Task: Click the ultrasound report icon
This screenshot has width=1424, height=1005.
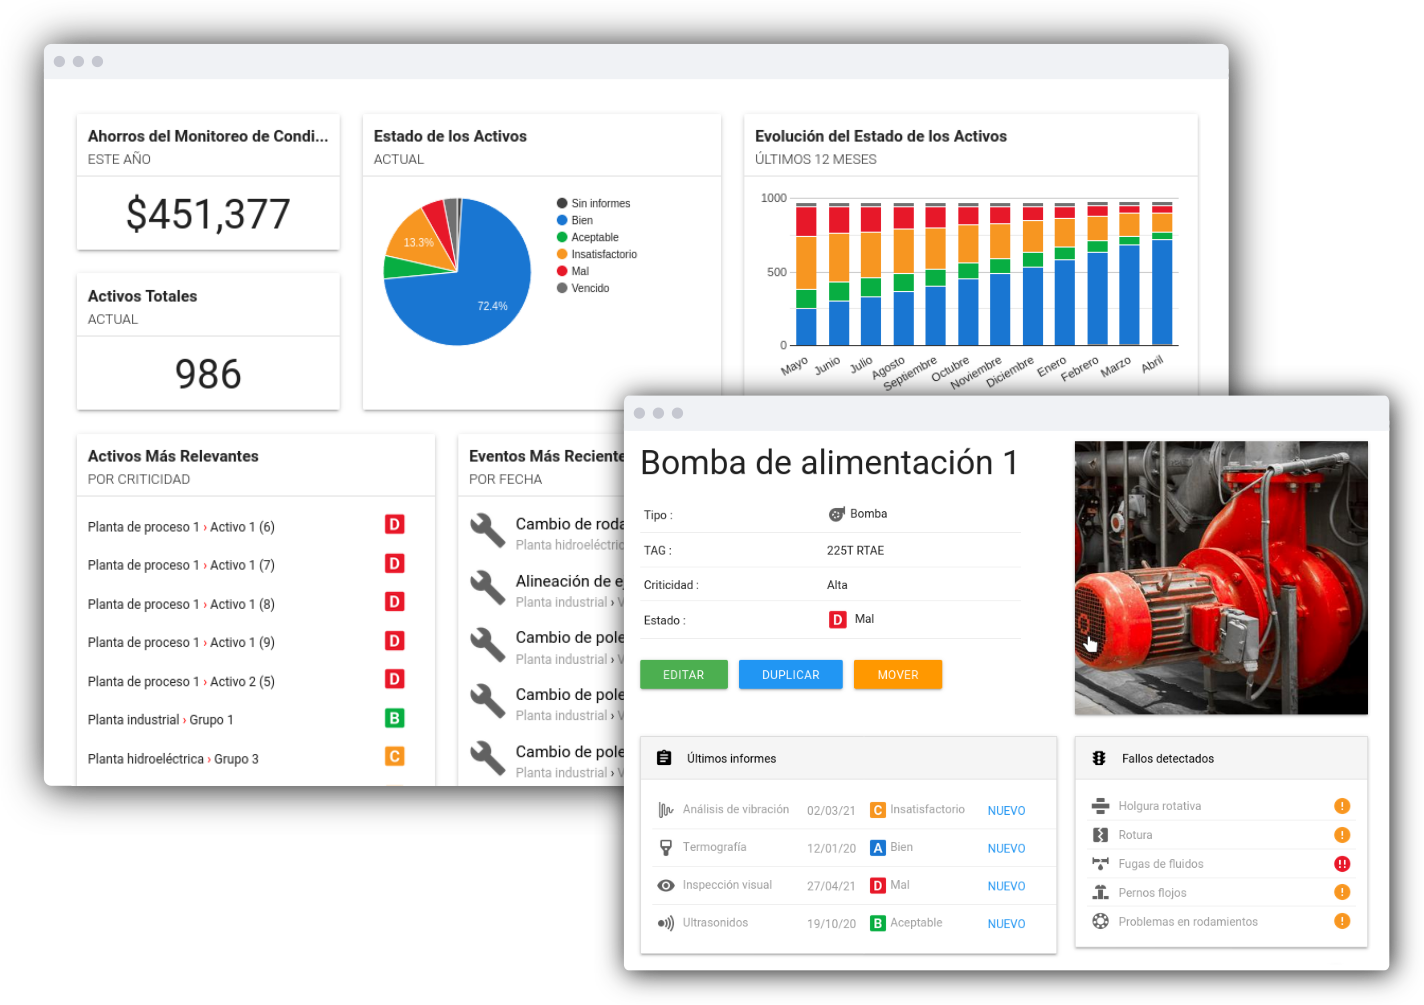Action: coord(665,923)
